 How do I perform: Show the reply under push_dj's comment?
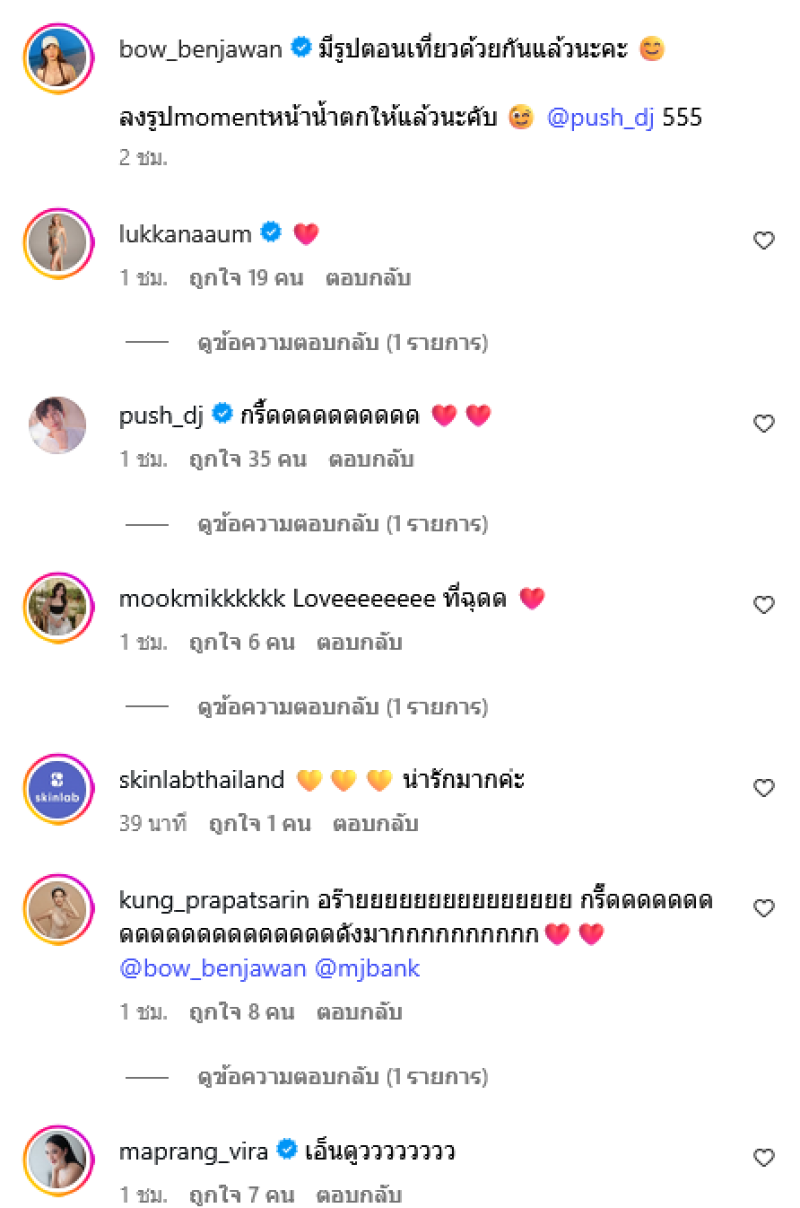(342, 523)
